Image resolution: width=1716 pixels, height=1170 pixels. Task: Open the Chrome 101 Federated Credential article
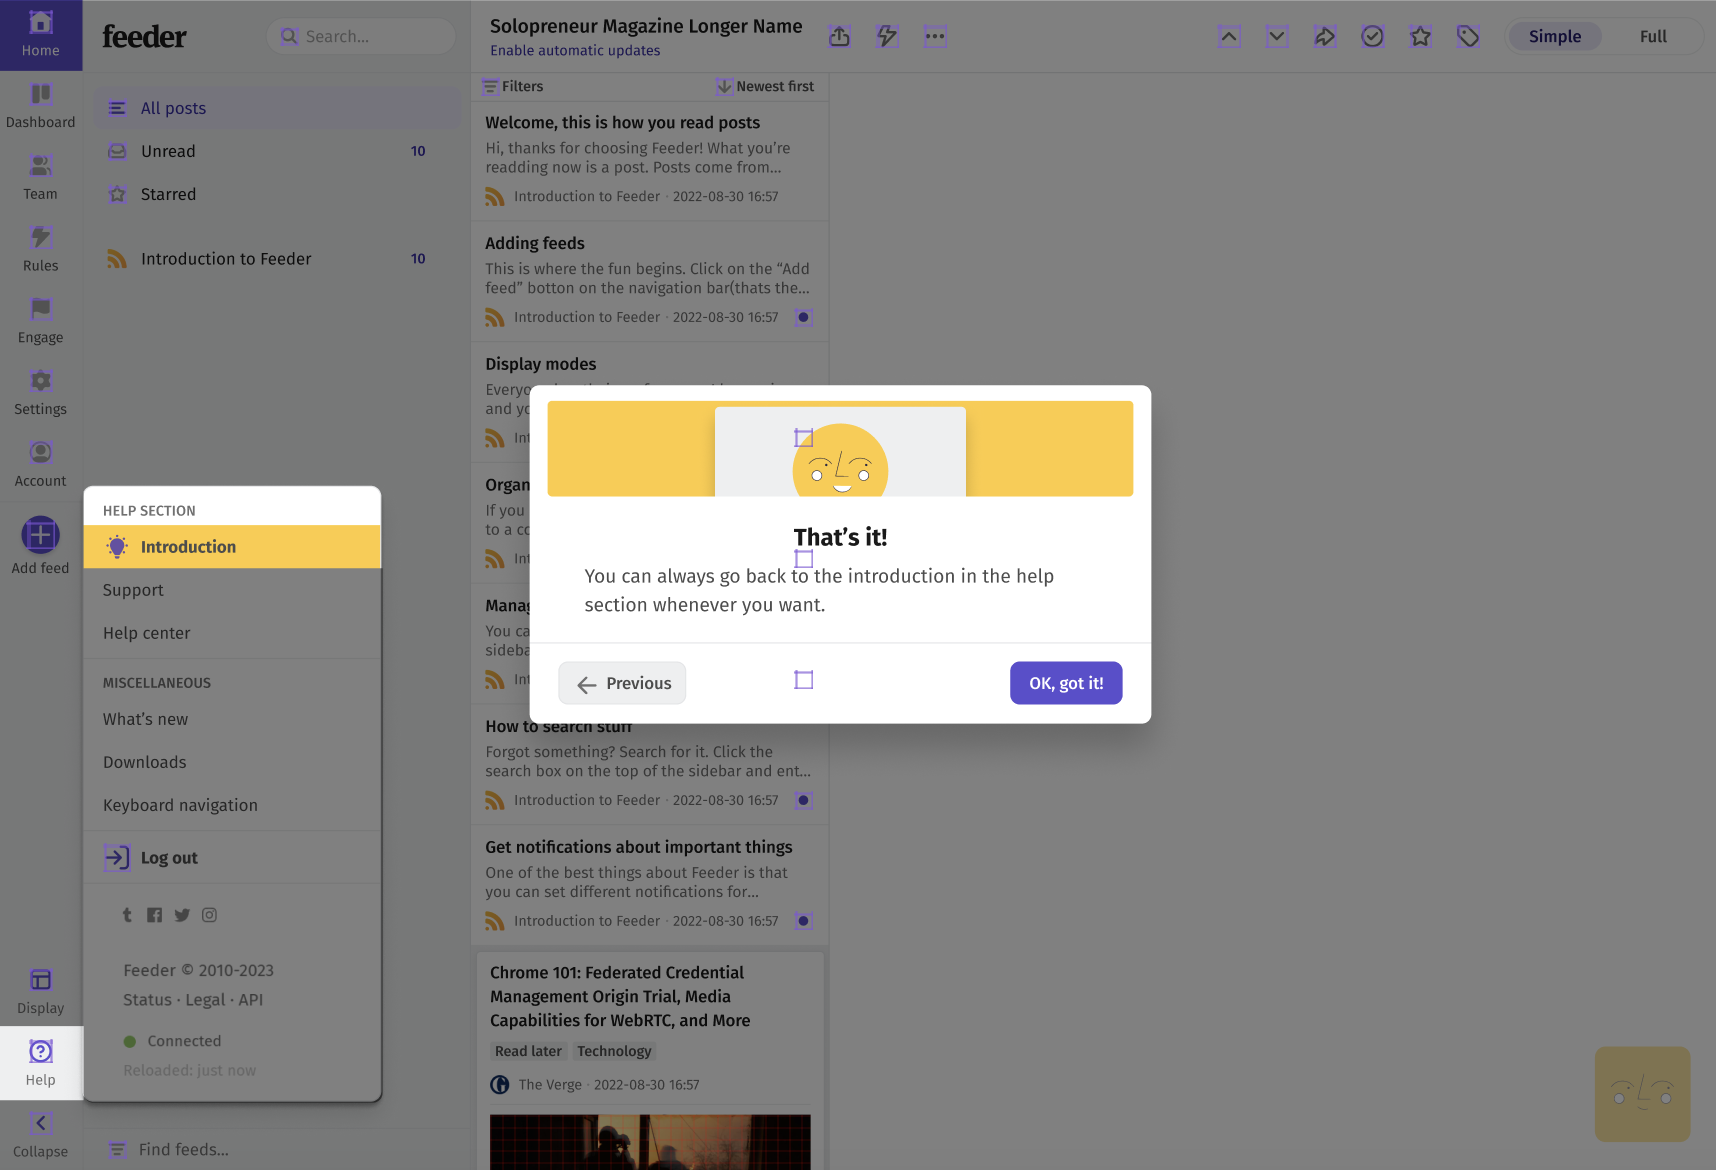(x=620, y=996)
